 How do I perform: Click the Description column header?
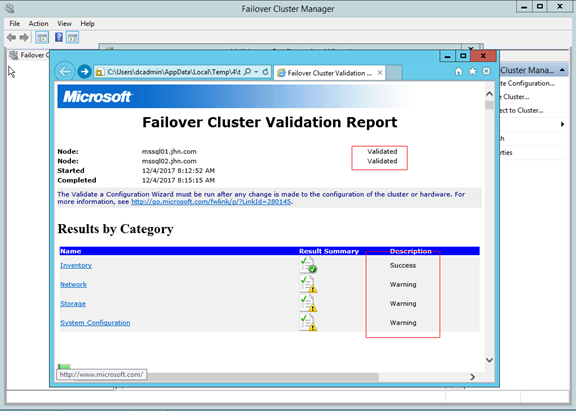[410, 251]
